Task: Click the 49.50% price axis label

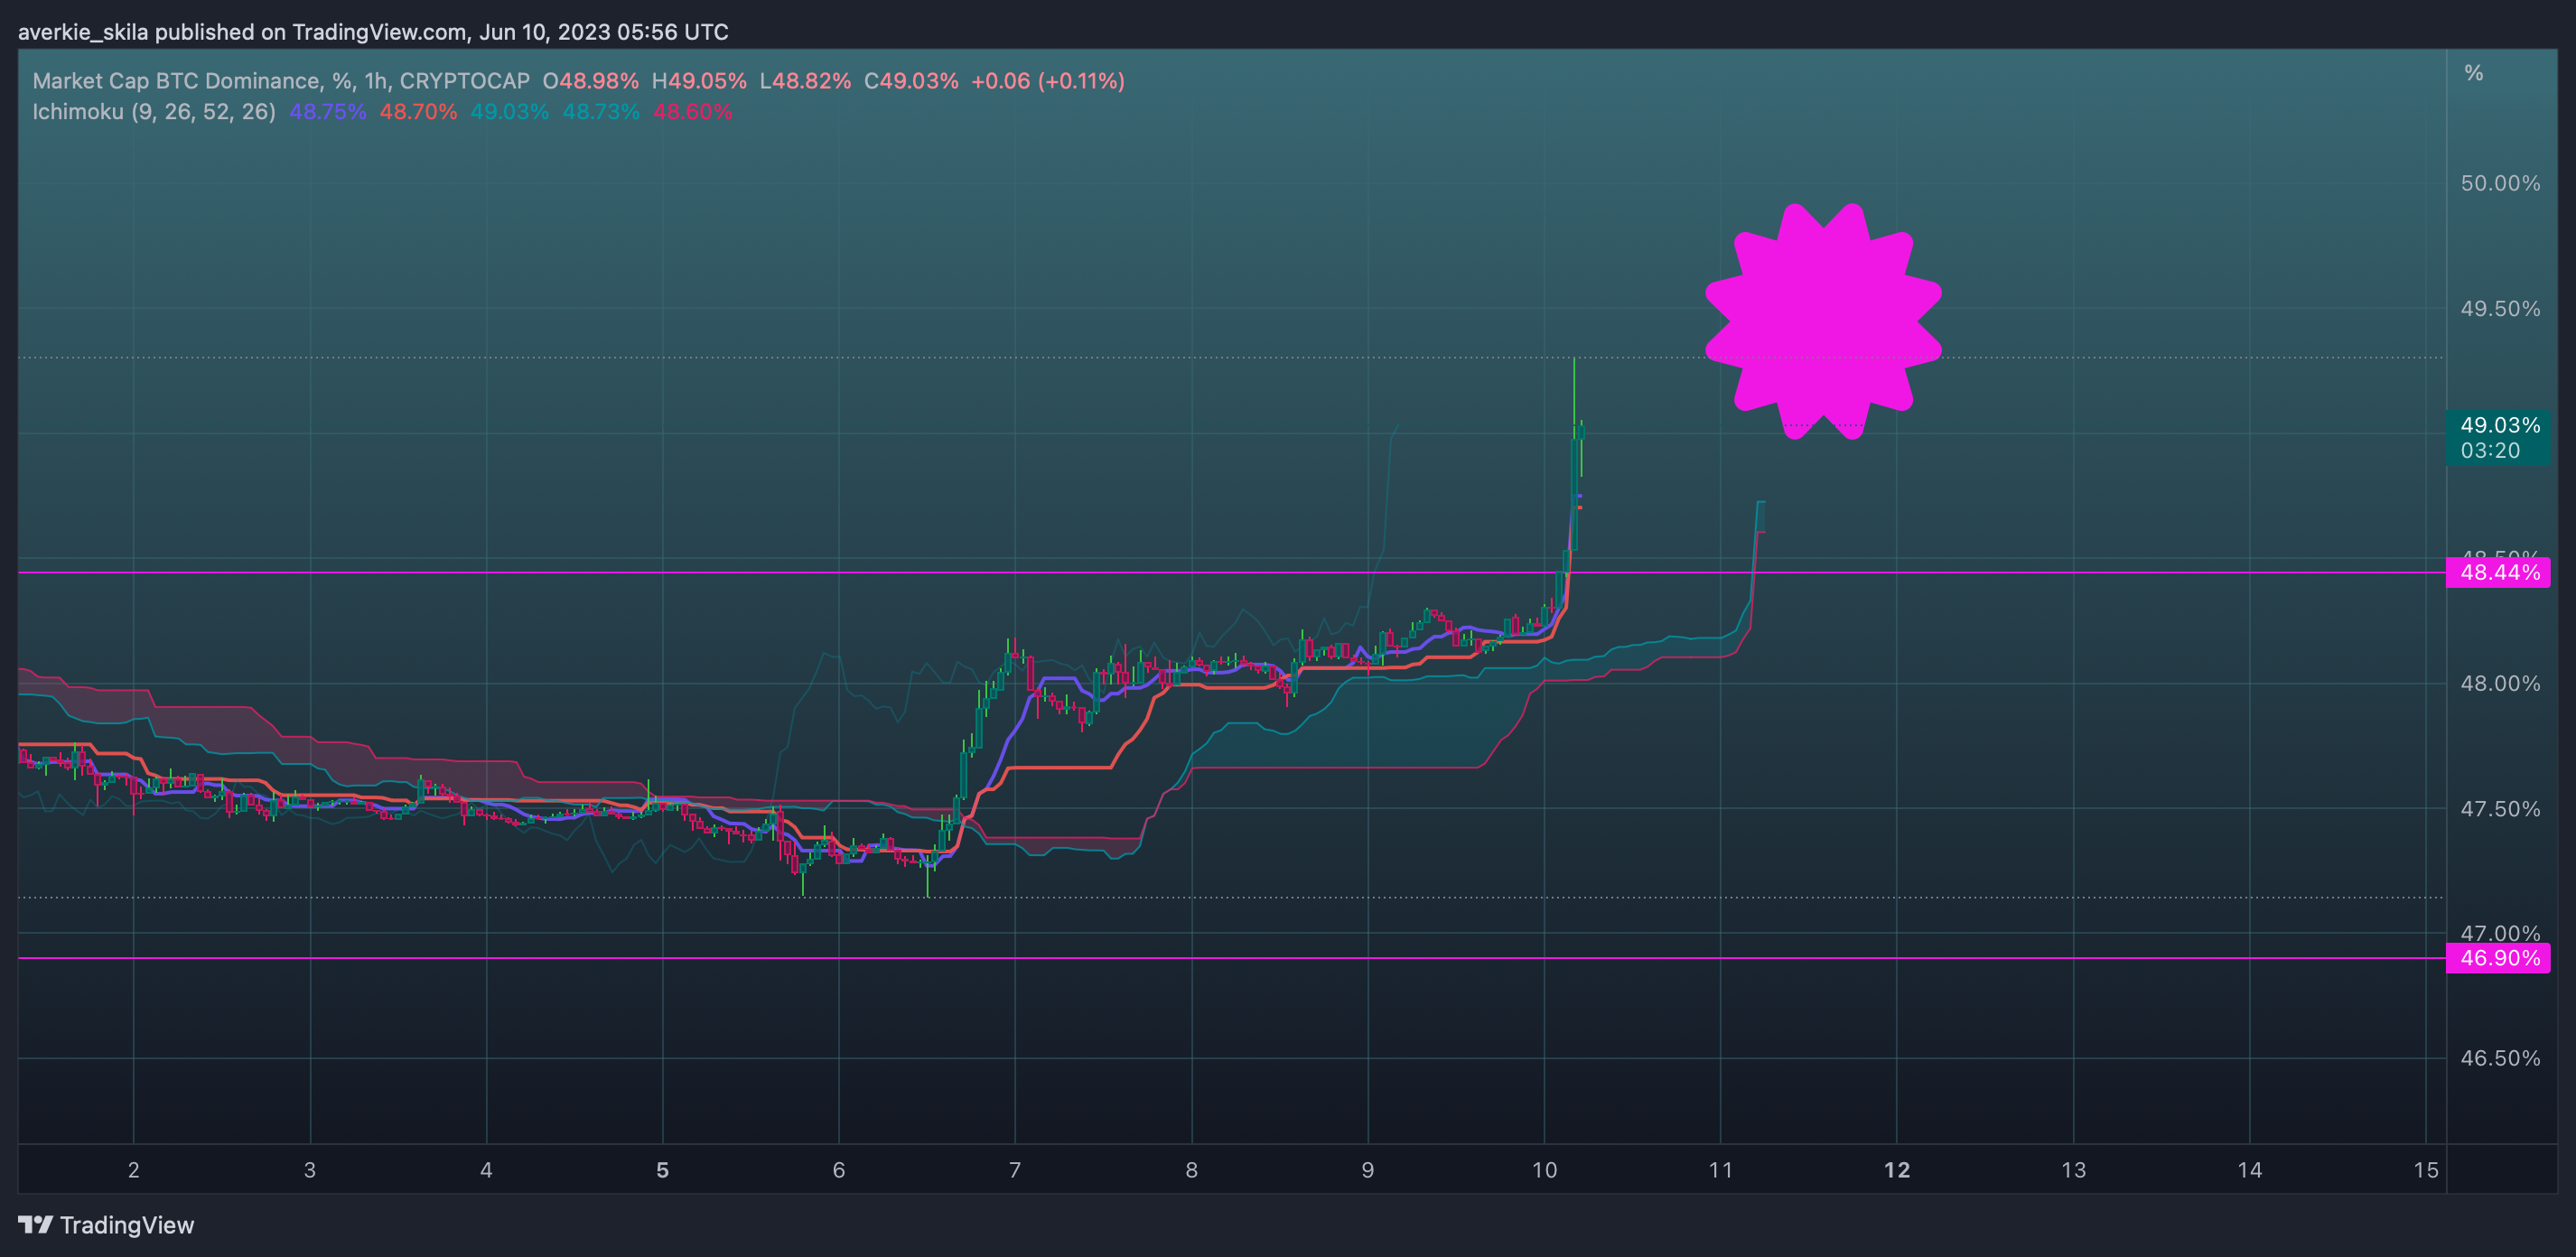Action: pyautogui.click(x=2500, y=309)
